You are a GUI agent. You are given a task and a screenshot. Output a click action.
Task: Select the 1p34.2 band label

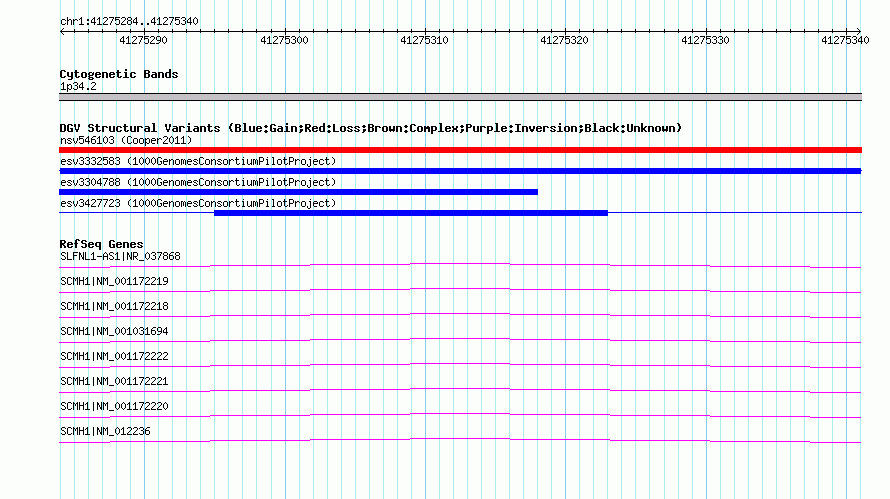(78, 86)
